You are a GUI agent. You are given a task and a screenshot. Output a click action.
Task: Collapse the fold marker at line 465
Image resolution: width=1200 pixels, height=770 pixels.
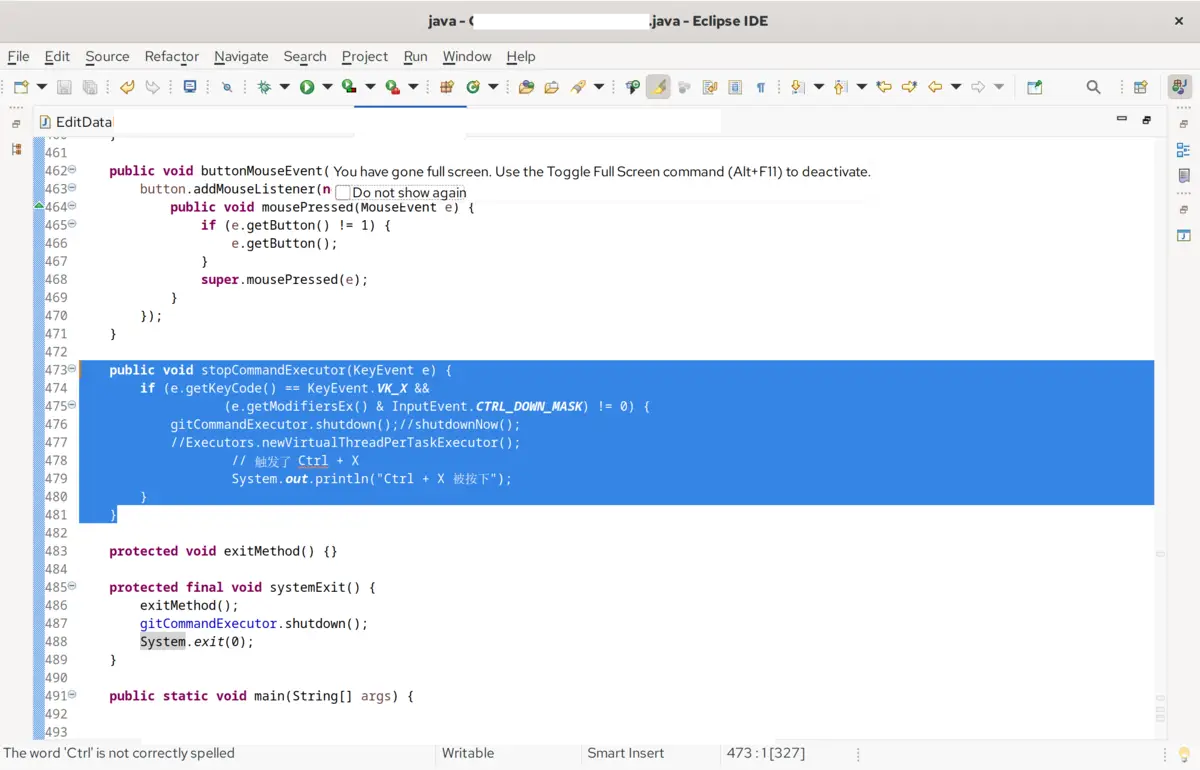coord(72,224)
